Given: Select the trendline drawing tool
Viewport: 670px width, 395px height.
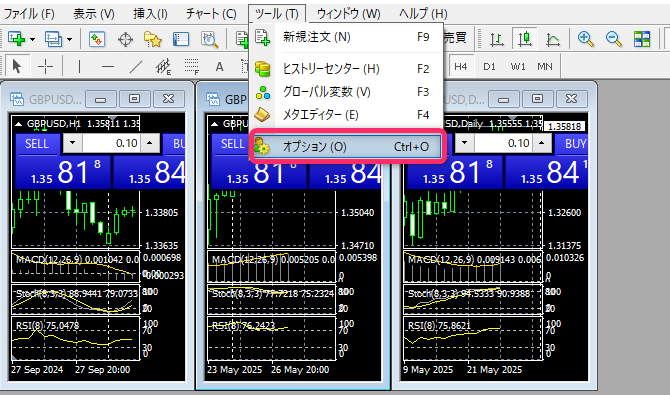Looking at the screenshot, I should pyautogui.click(x=136, y=66).
